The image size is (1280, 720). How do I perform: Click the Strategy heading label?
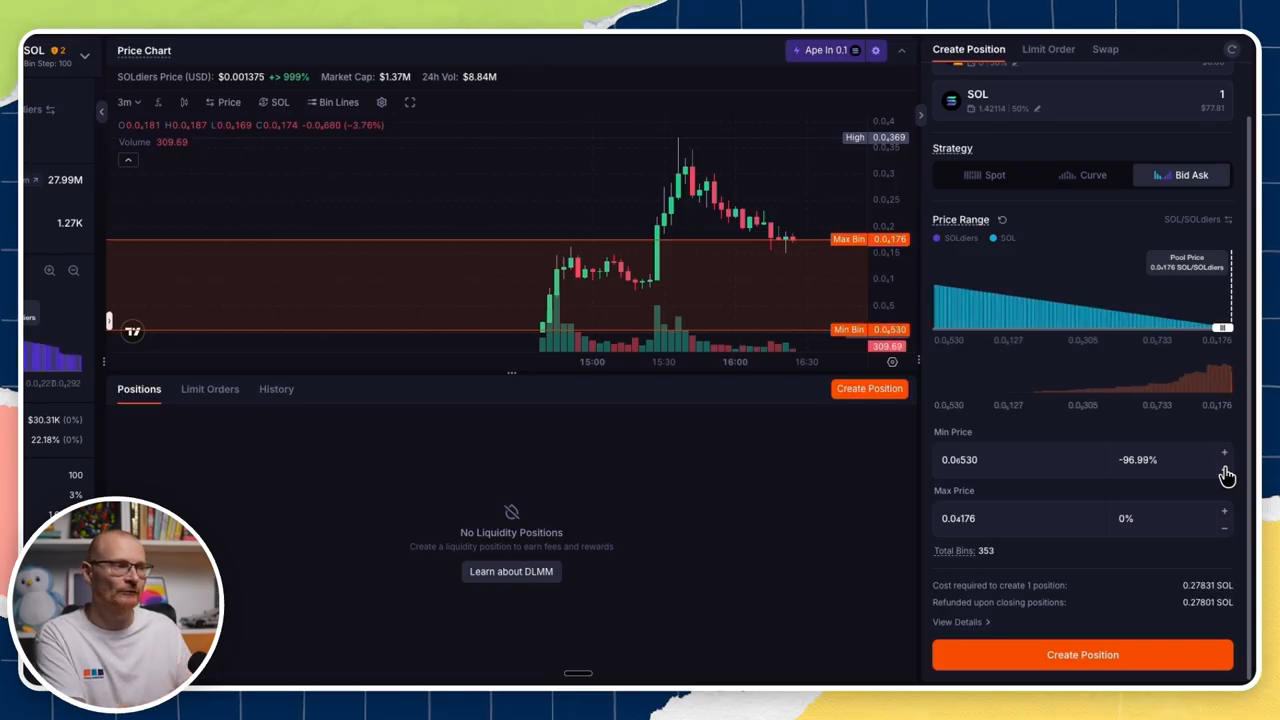[952, 148]
